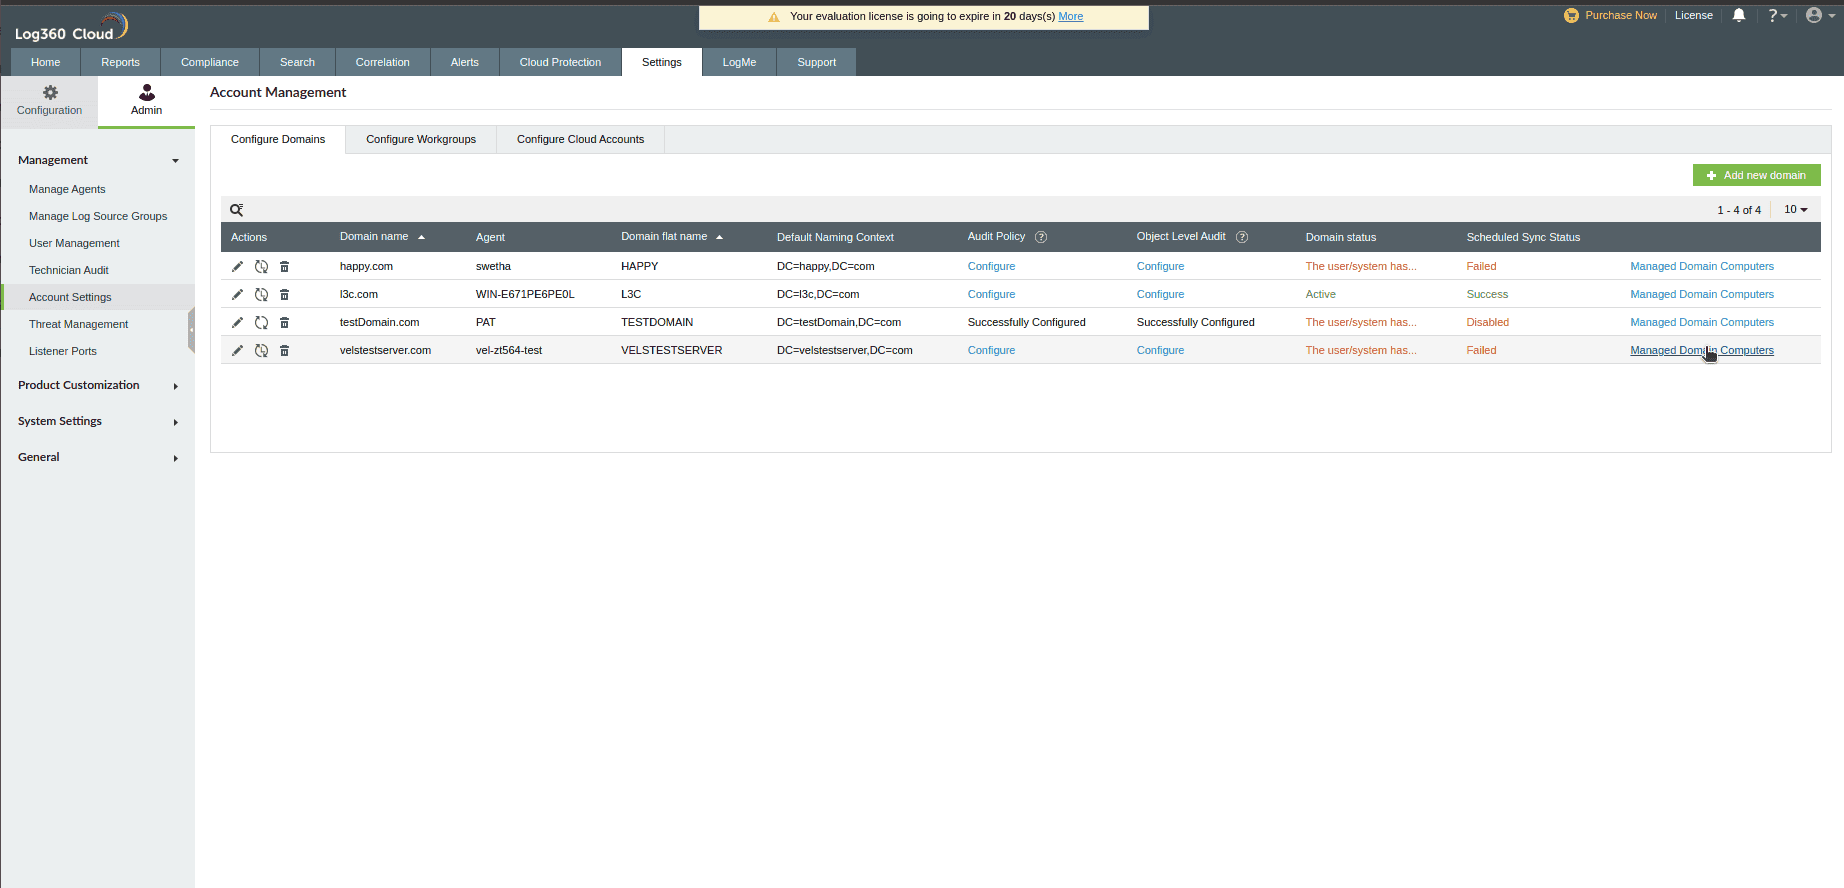Open Manage Log Source Groups
The width and height of the screenshot is (1844, 888).
pos(98,216)
